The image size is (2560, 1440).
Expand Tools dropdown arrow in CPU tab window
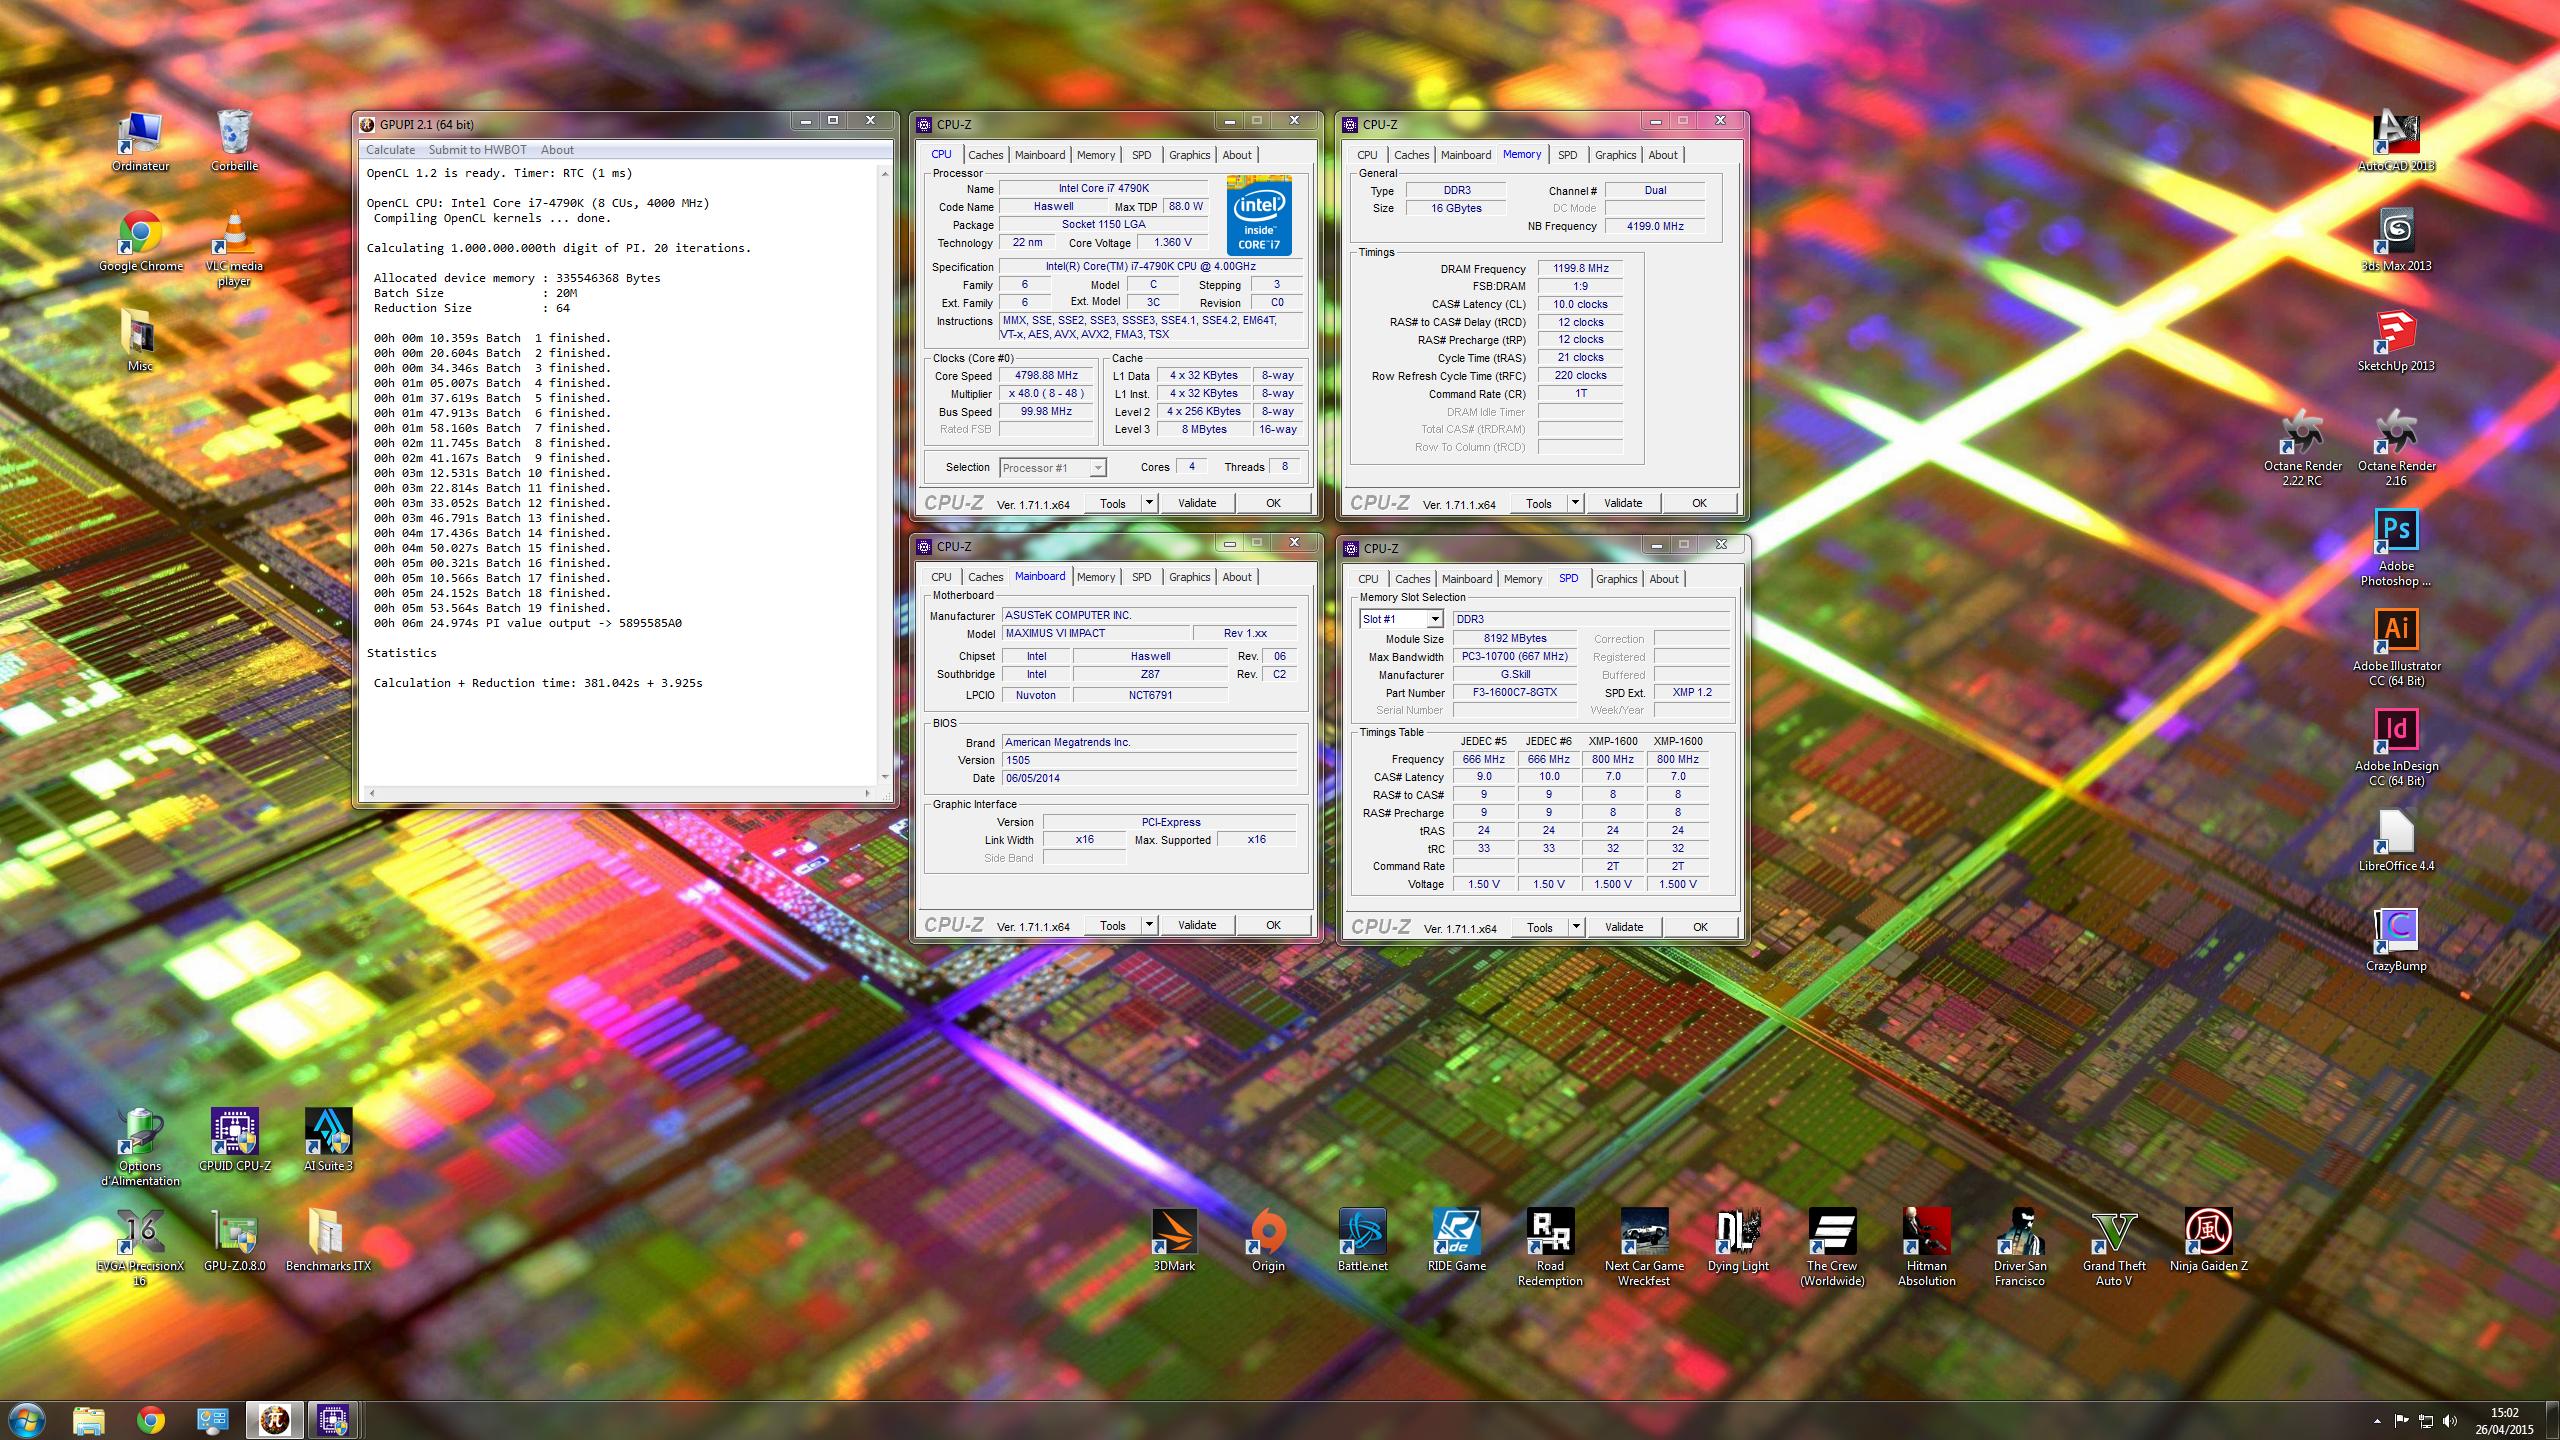click(1149, 503)
